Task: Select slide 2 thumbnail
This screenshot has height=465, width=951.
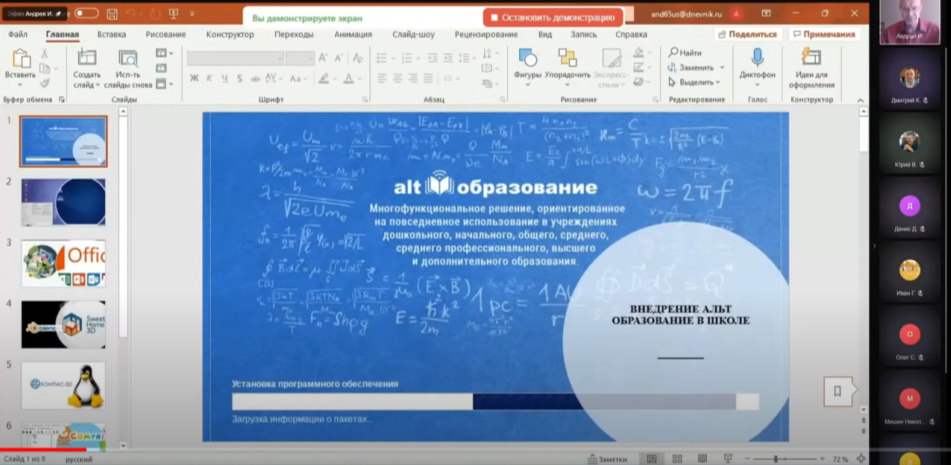Action: click(x=63, y=202)
